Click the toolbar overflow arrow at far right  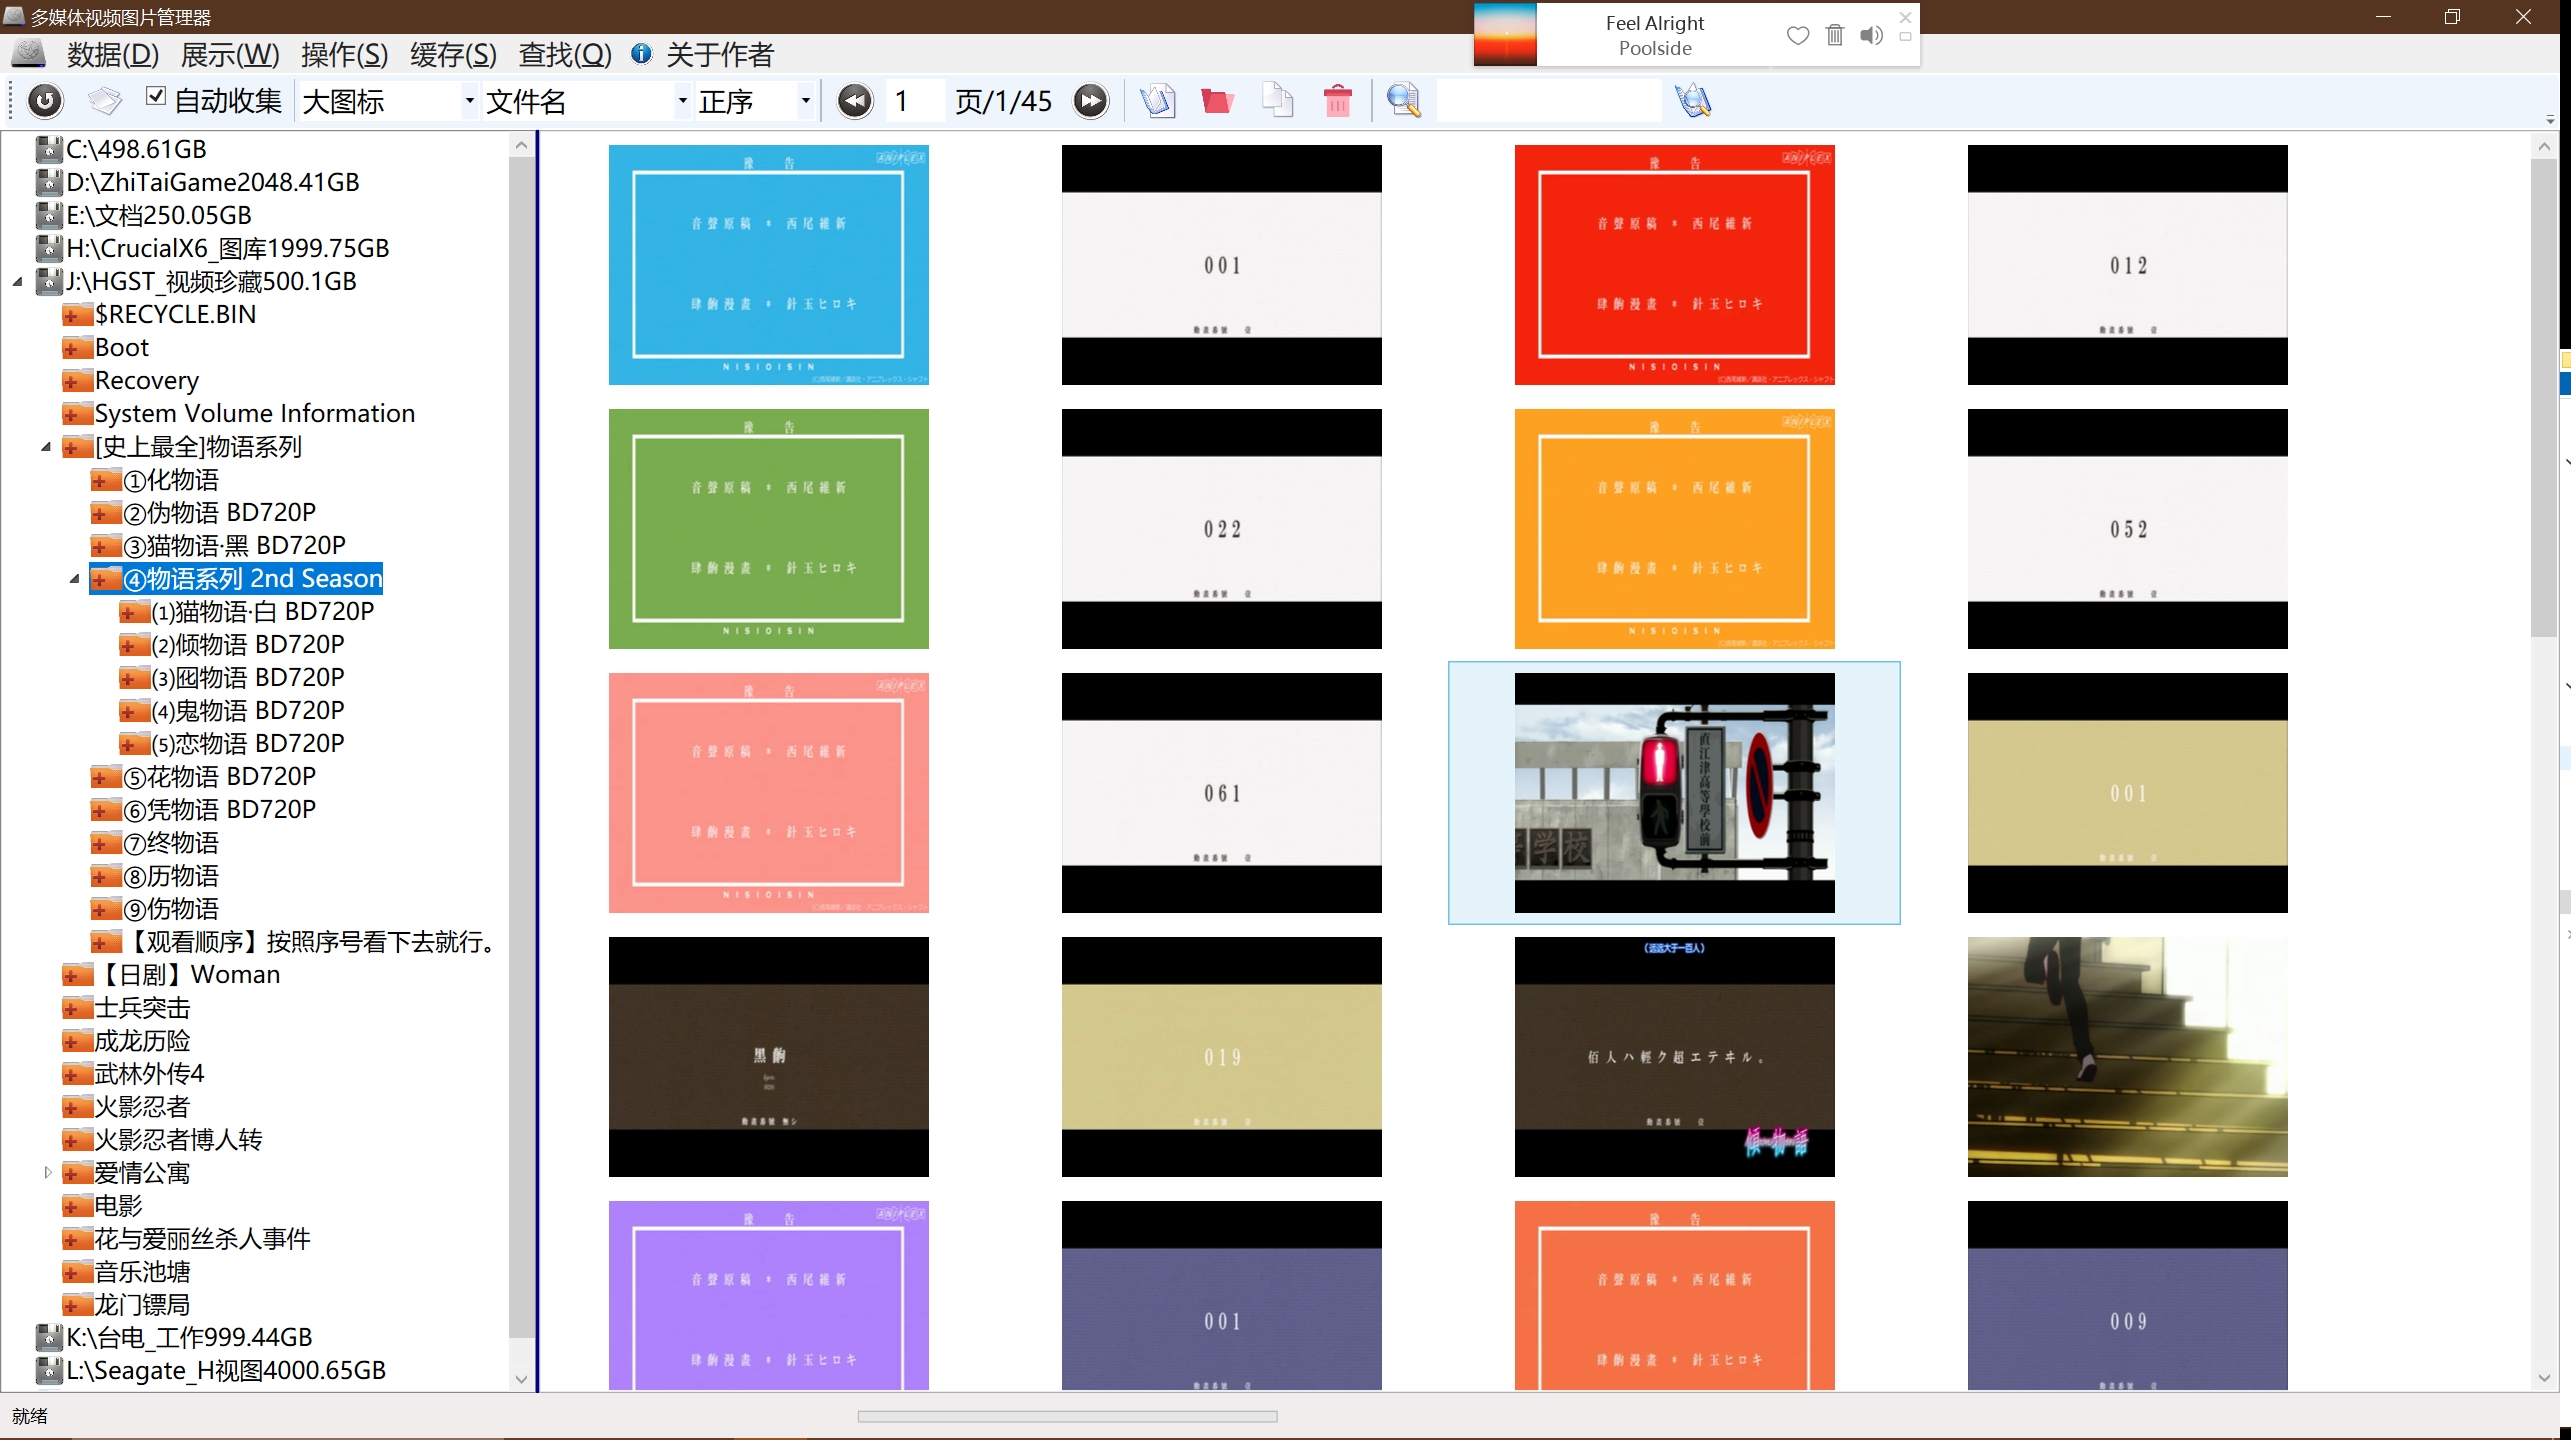pyautogui.click(x=2550, y=119)
